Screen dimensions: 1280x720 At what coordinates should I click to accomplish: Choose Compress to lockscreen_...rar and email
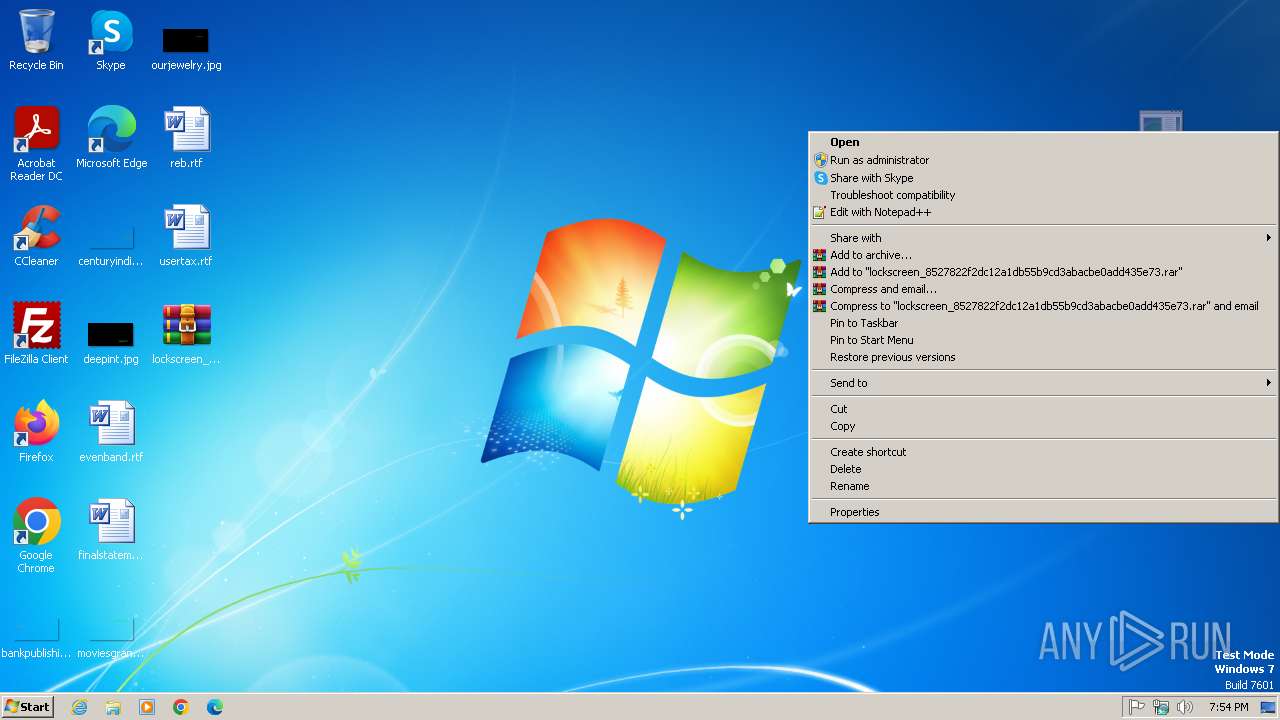tap(1043, 306)
